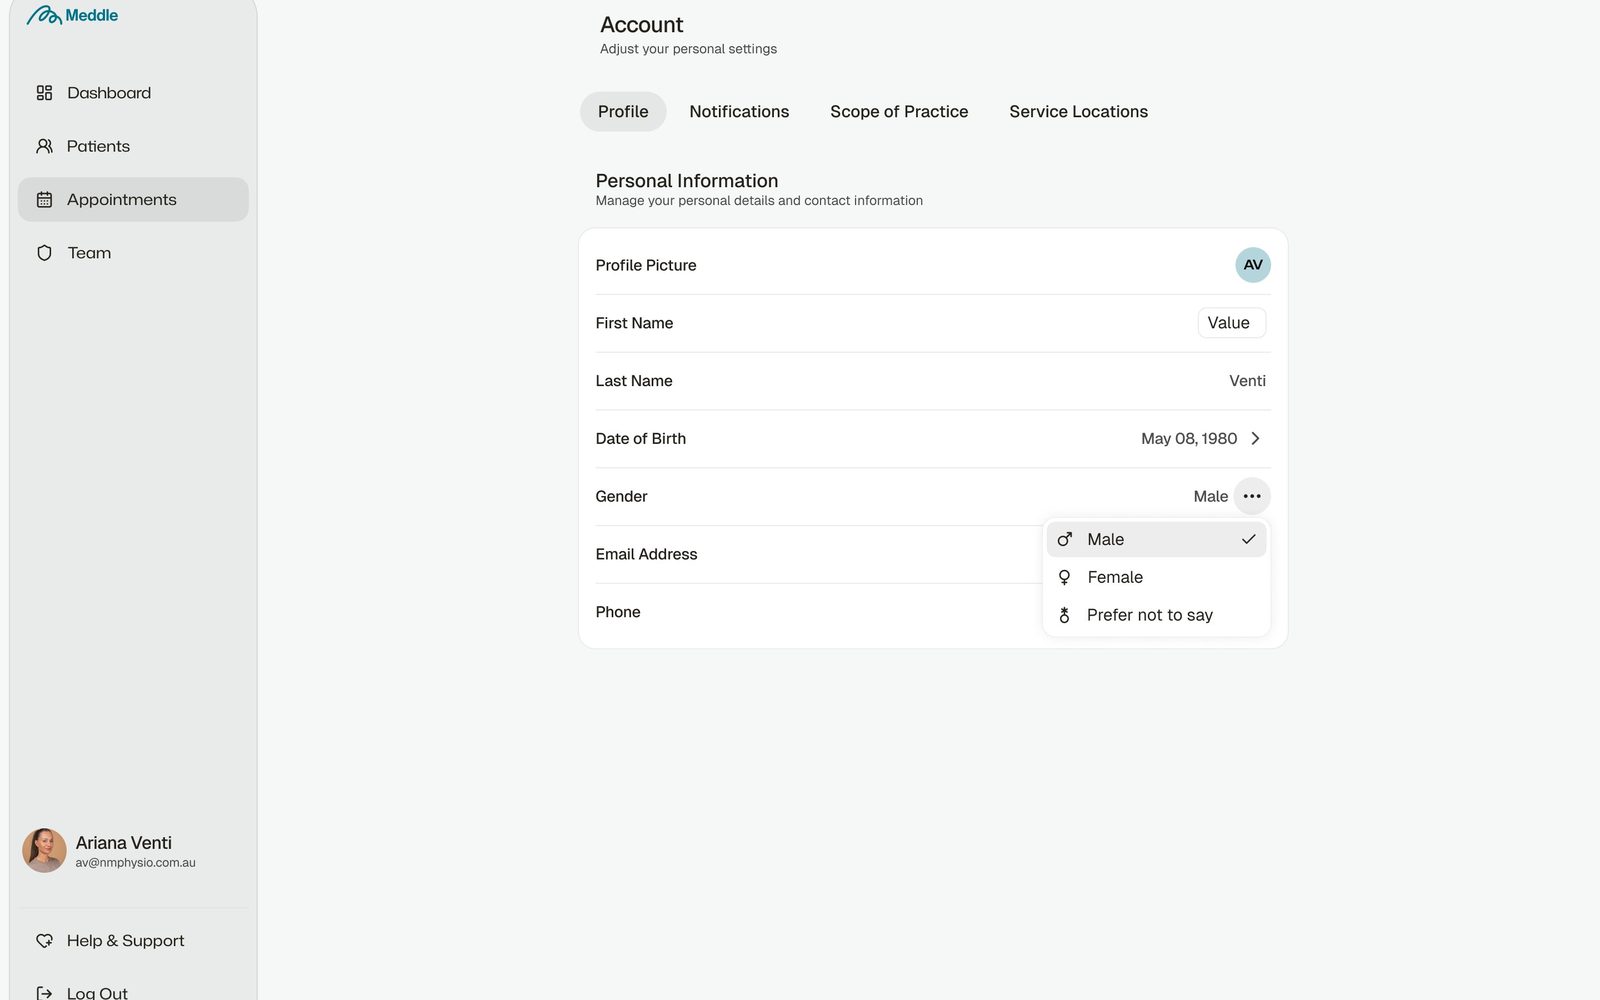Viewport: 1600px width, 1000px height.
Task: Open Team in sidebar
Action: pos(133,253)
